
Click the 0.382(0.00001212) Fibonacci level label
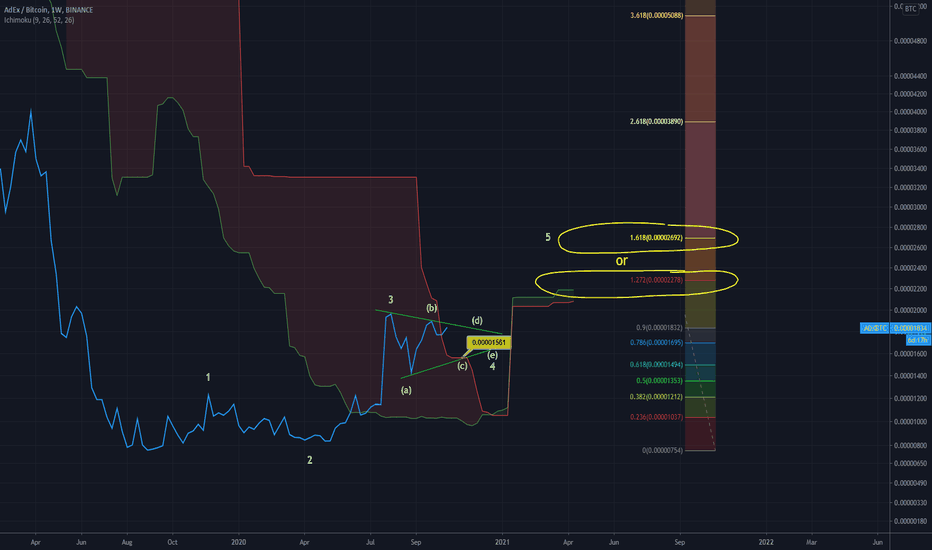pyautogui.click(x=657, y=397)
